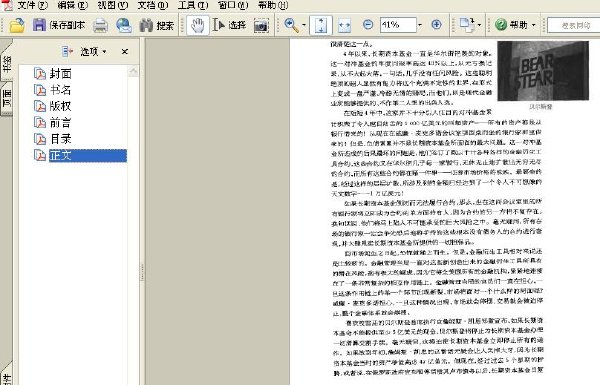Click the zoom out minus button
Viewport: 600px width, 385px height.
[x=368, y=25]
